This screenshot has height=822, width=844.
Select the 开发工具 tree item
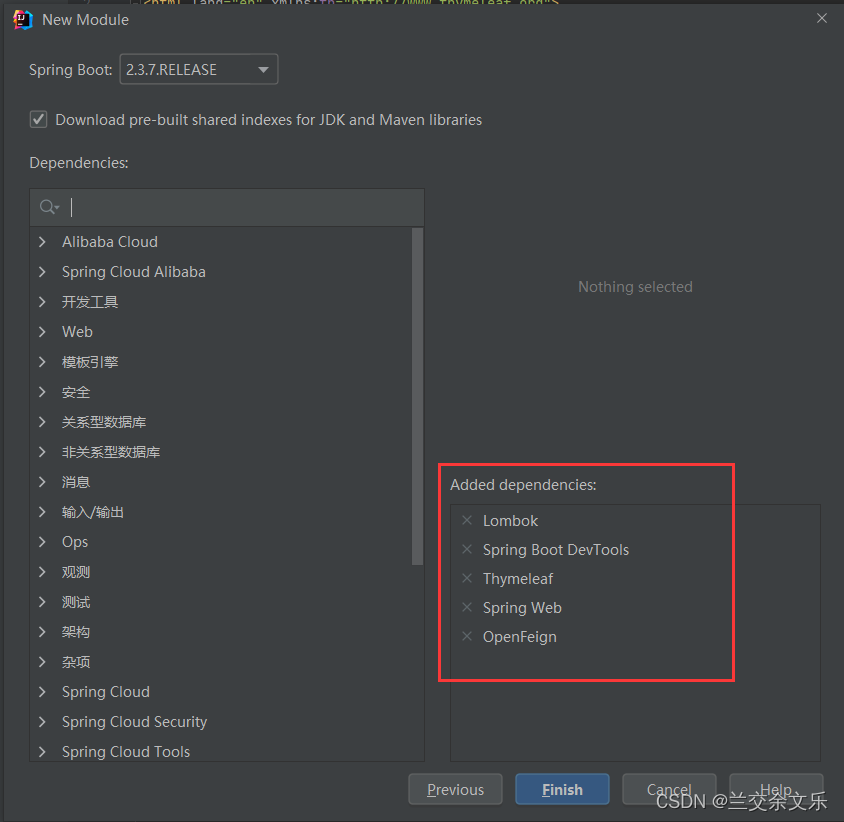[90, 302]
